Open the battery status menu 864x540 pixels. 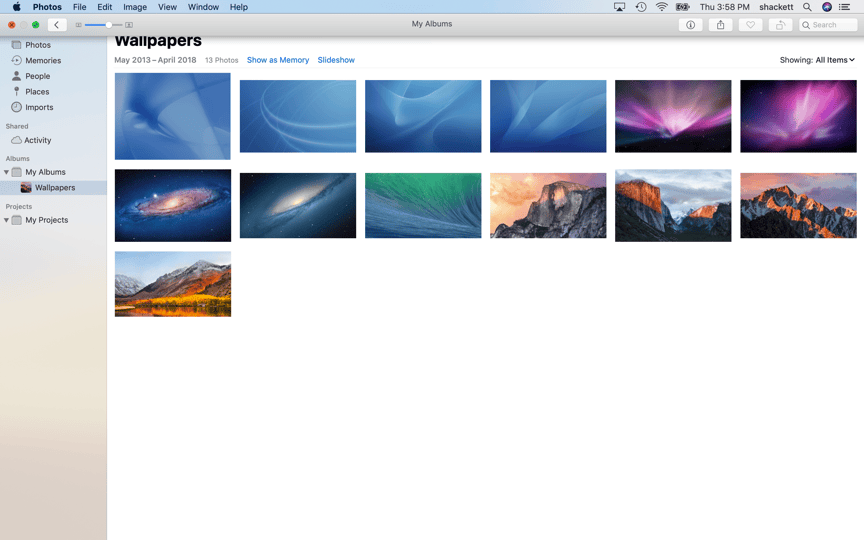pos(683,7)
